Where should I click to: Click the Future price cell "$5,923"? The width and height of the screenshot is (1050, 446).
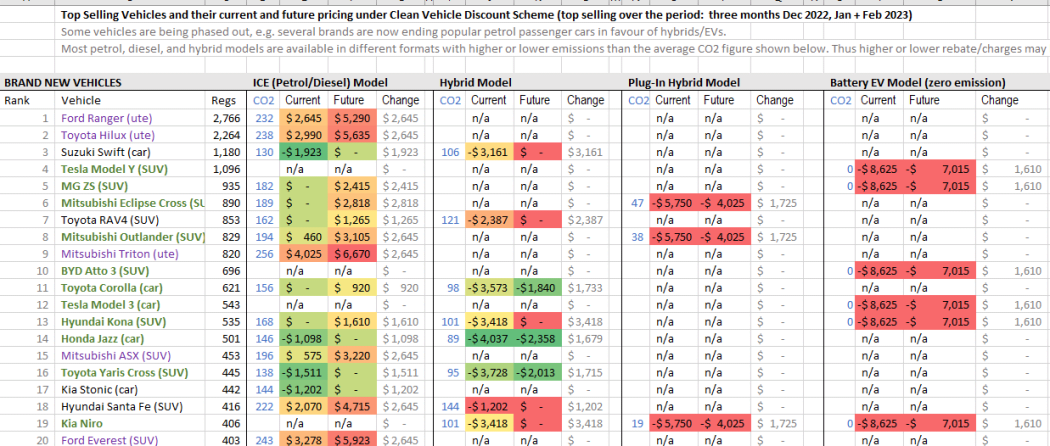[x=353, y=440]
